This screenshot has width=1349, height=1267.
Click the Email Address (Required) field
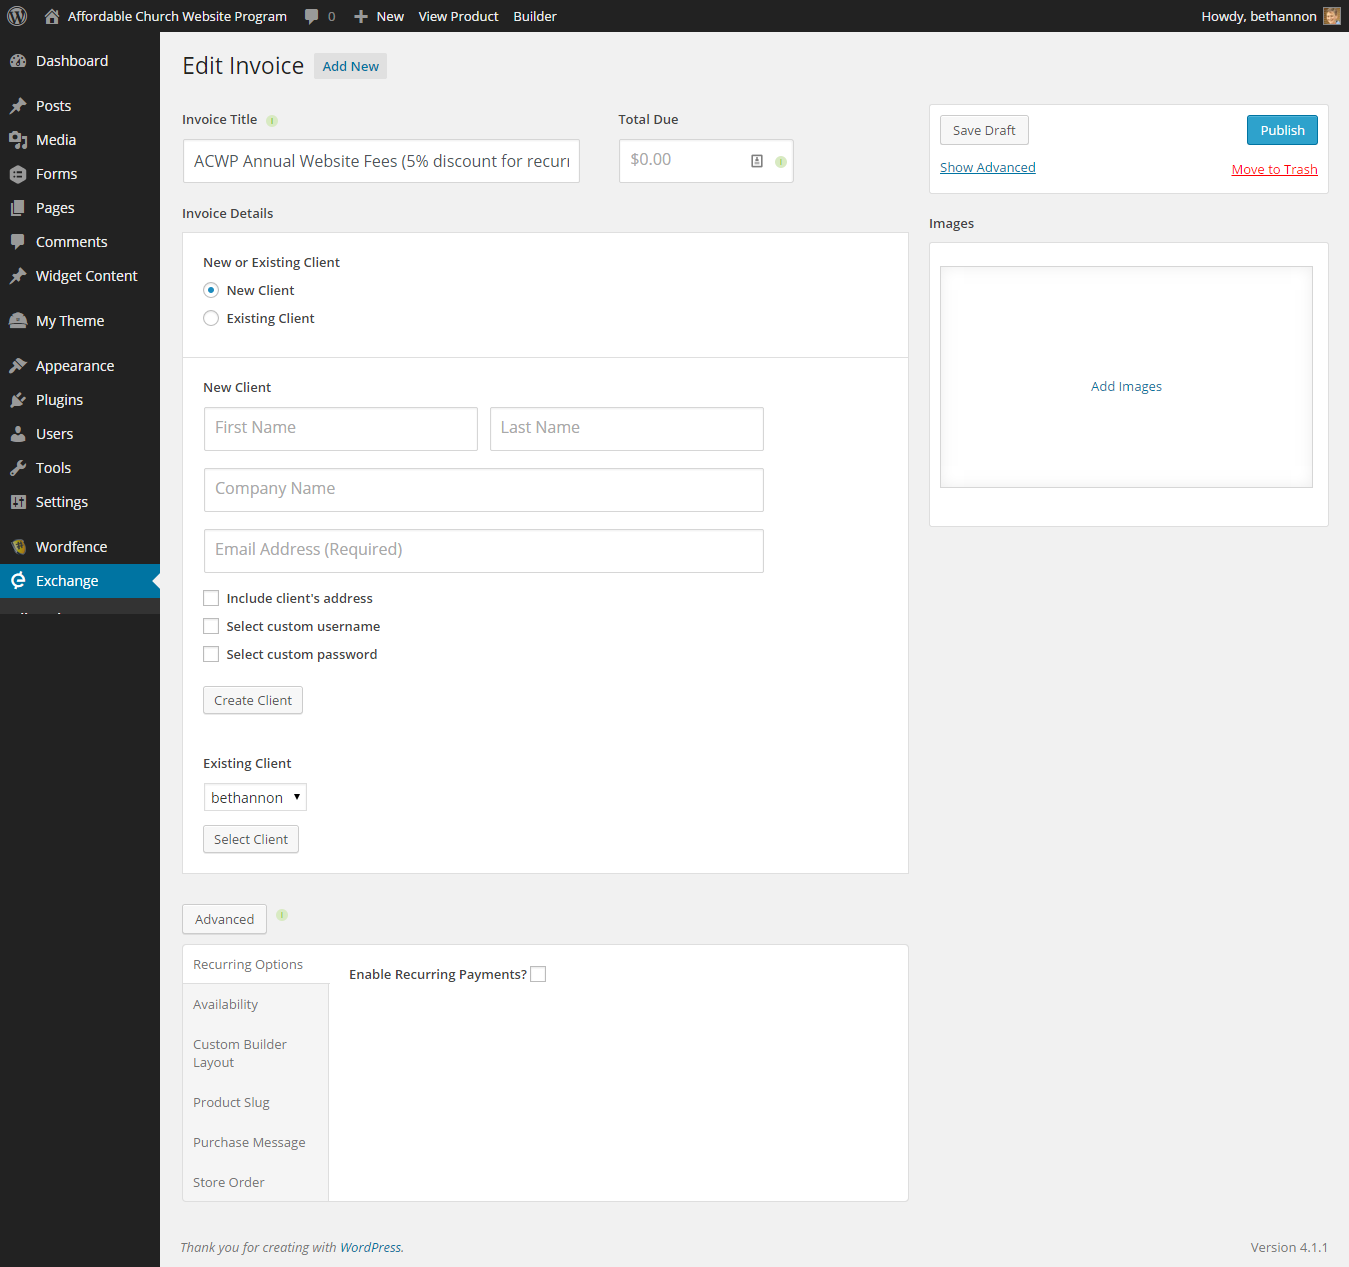(484, 551)
